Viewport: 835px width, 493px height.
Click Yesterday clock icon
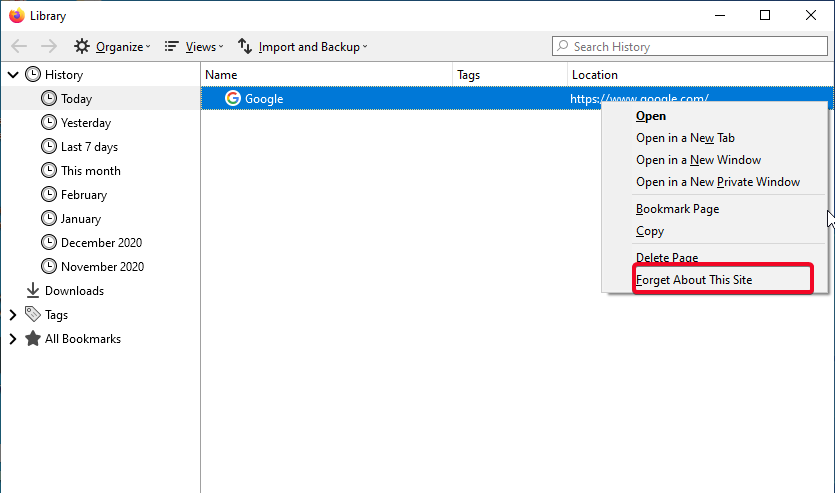[x=48, y=122]
